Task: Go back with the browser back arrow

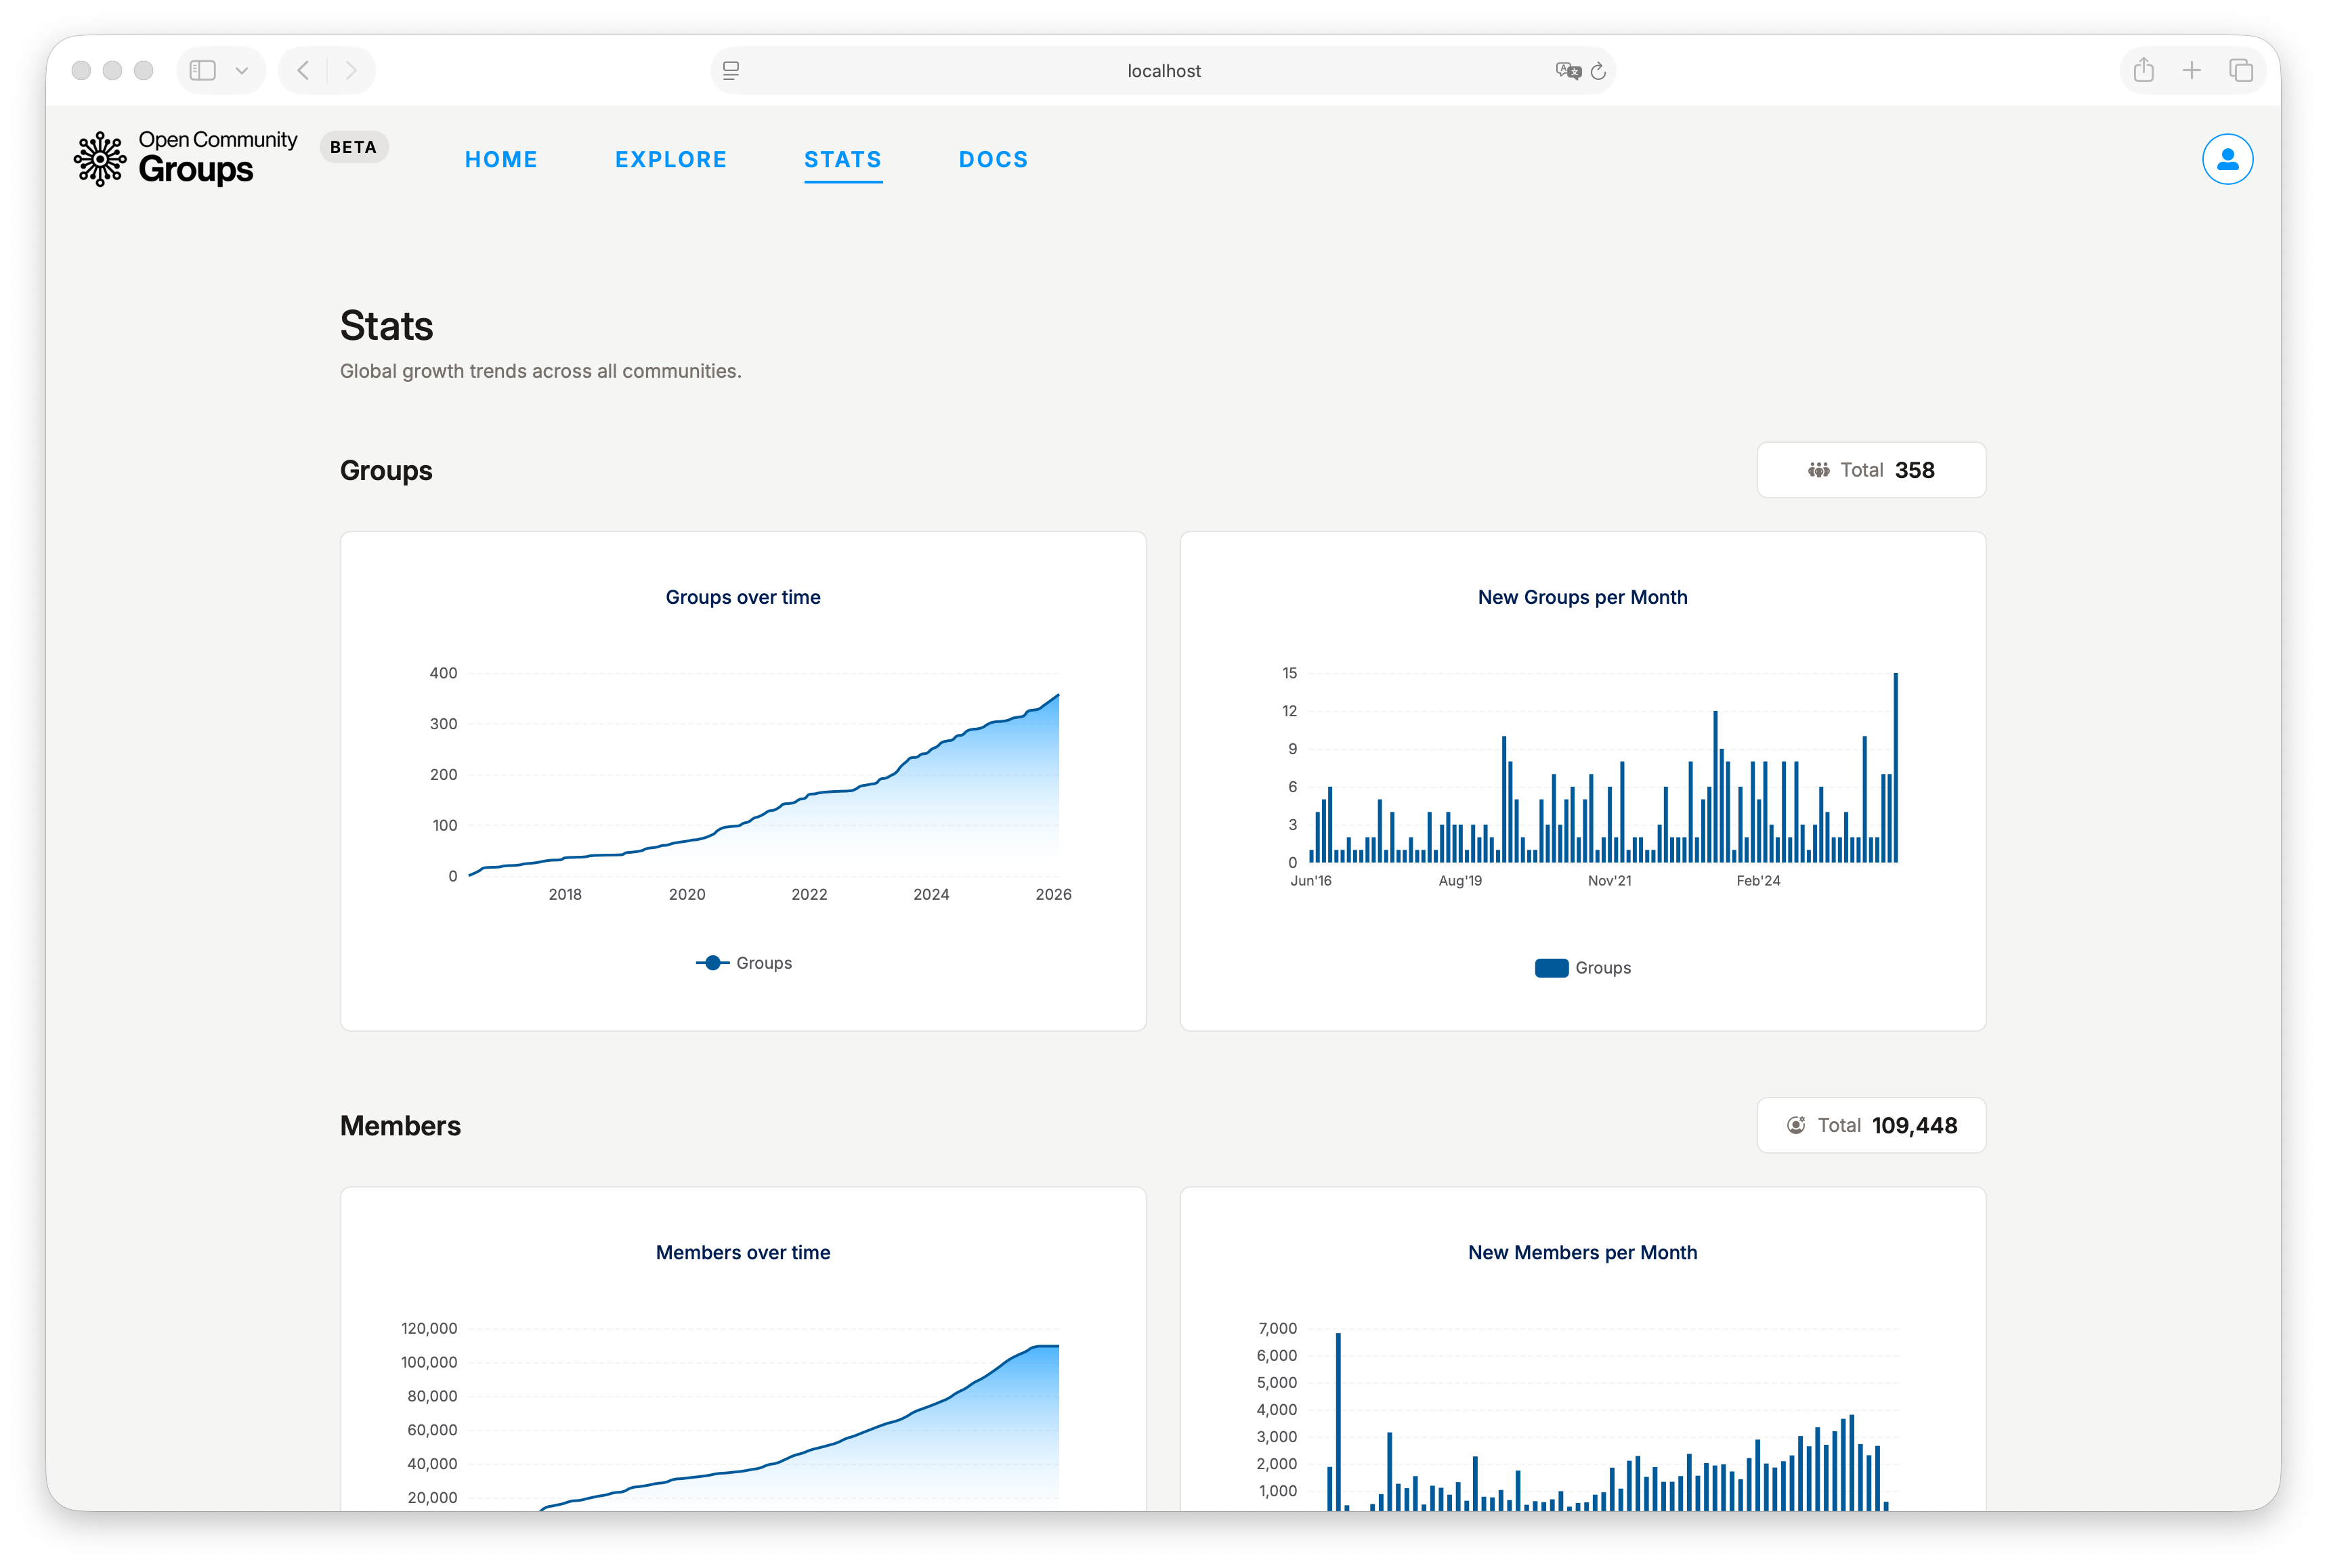Action: click(303, 70)
